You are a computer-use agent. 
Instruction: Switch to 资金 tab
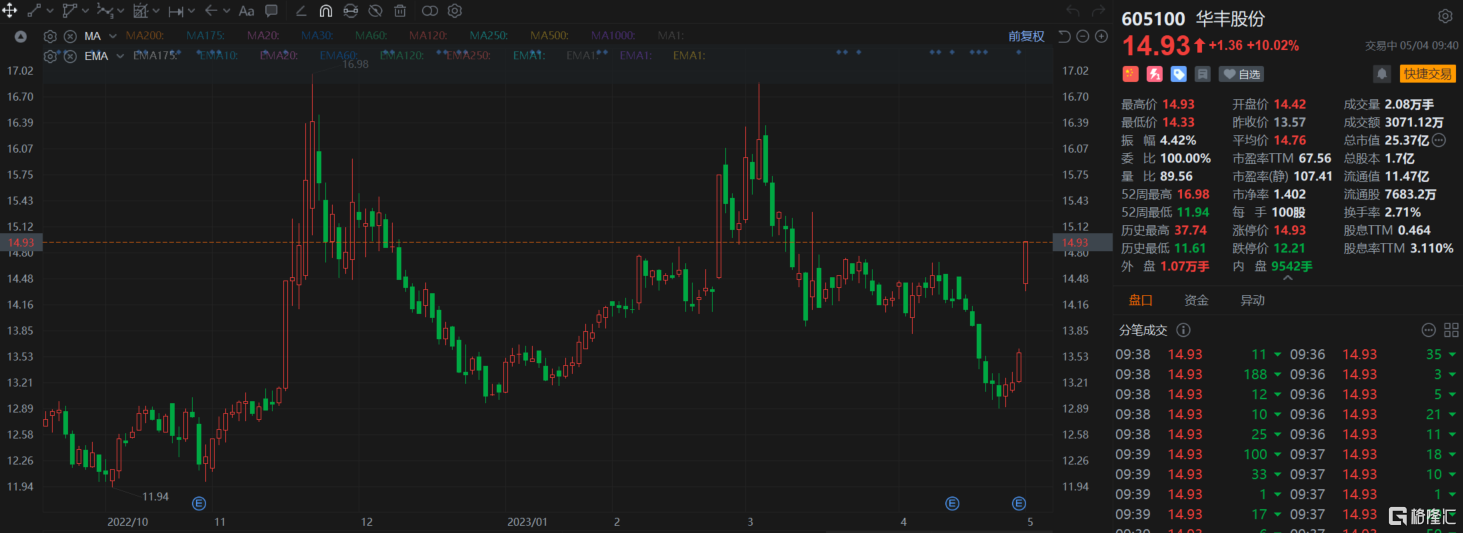[1196, 300]
